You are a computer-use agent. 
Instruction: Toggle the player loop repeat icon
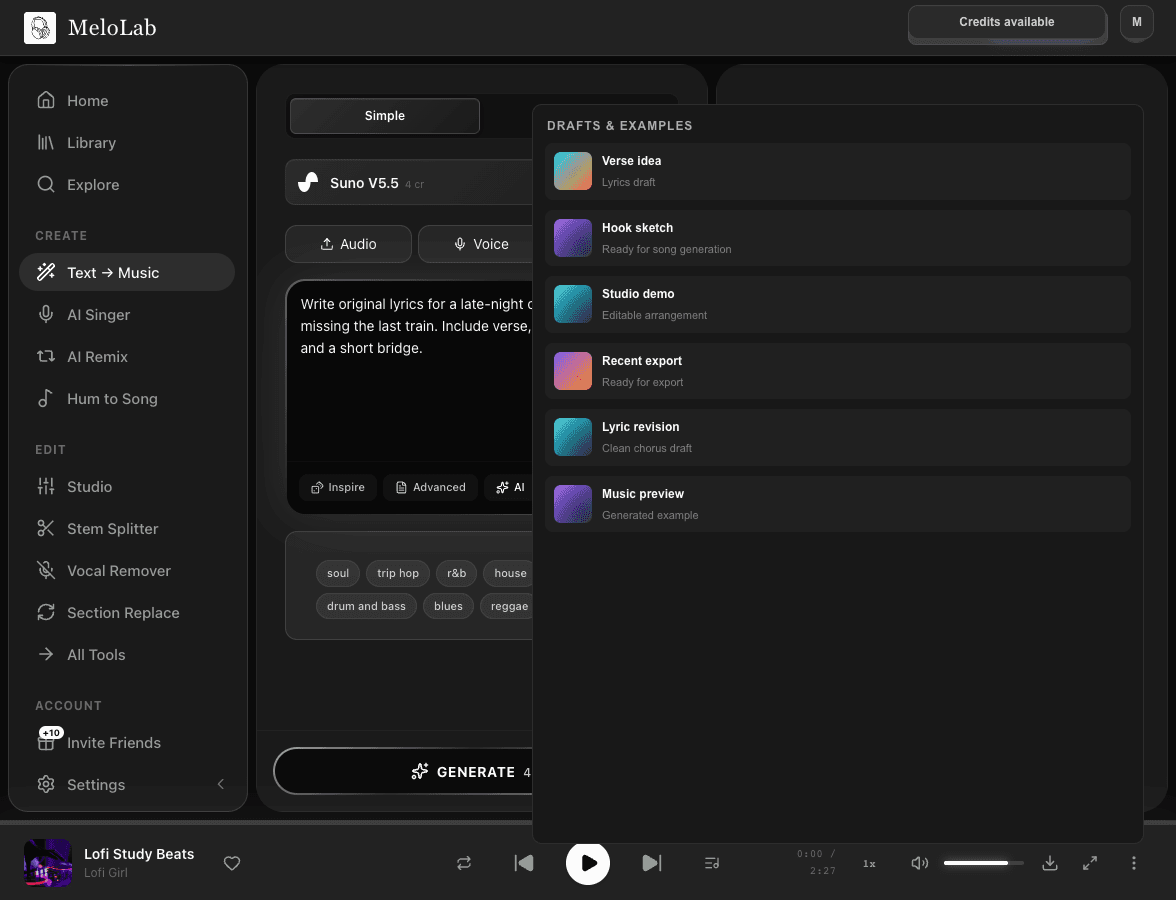tap(464, 862)
